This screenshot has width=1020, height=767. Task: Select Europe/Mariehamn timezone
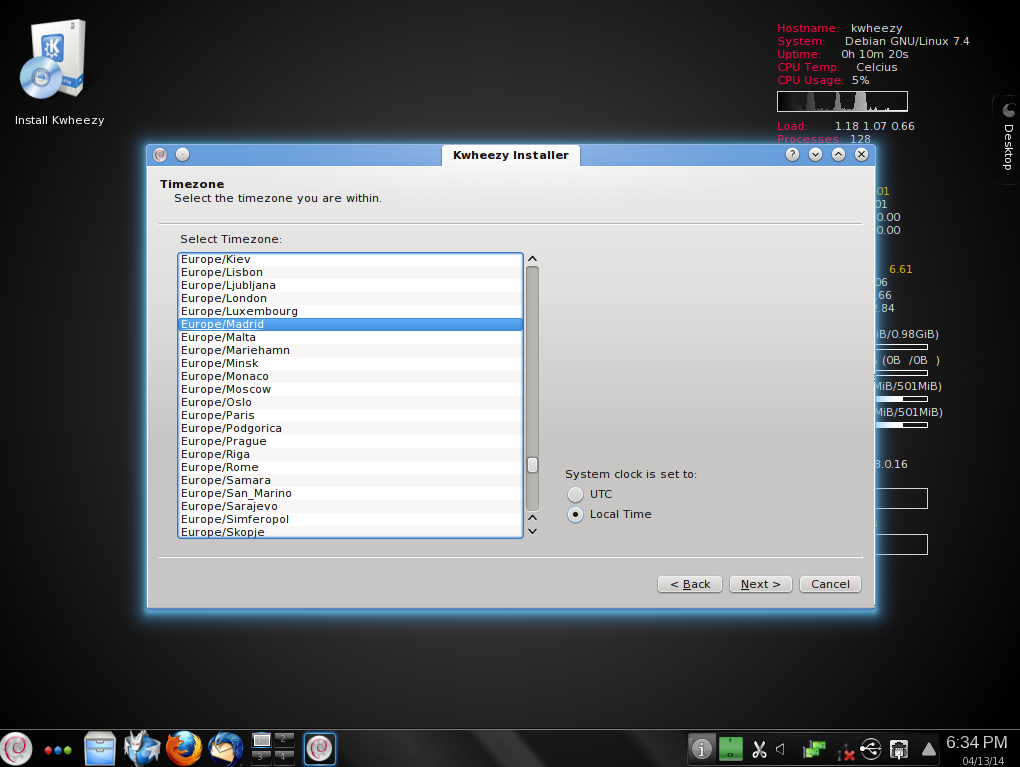click(350, 350)
